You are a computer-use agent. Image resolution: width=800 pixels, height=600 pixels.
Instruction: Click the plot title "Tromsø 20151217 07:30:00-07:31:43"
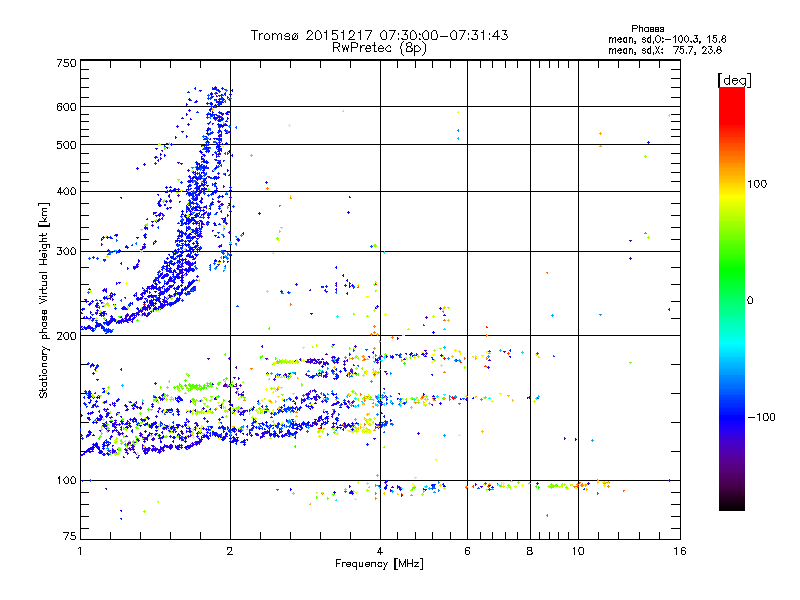[x=379, y=35]
